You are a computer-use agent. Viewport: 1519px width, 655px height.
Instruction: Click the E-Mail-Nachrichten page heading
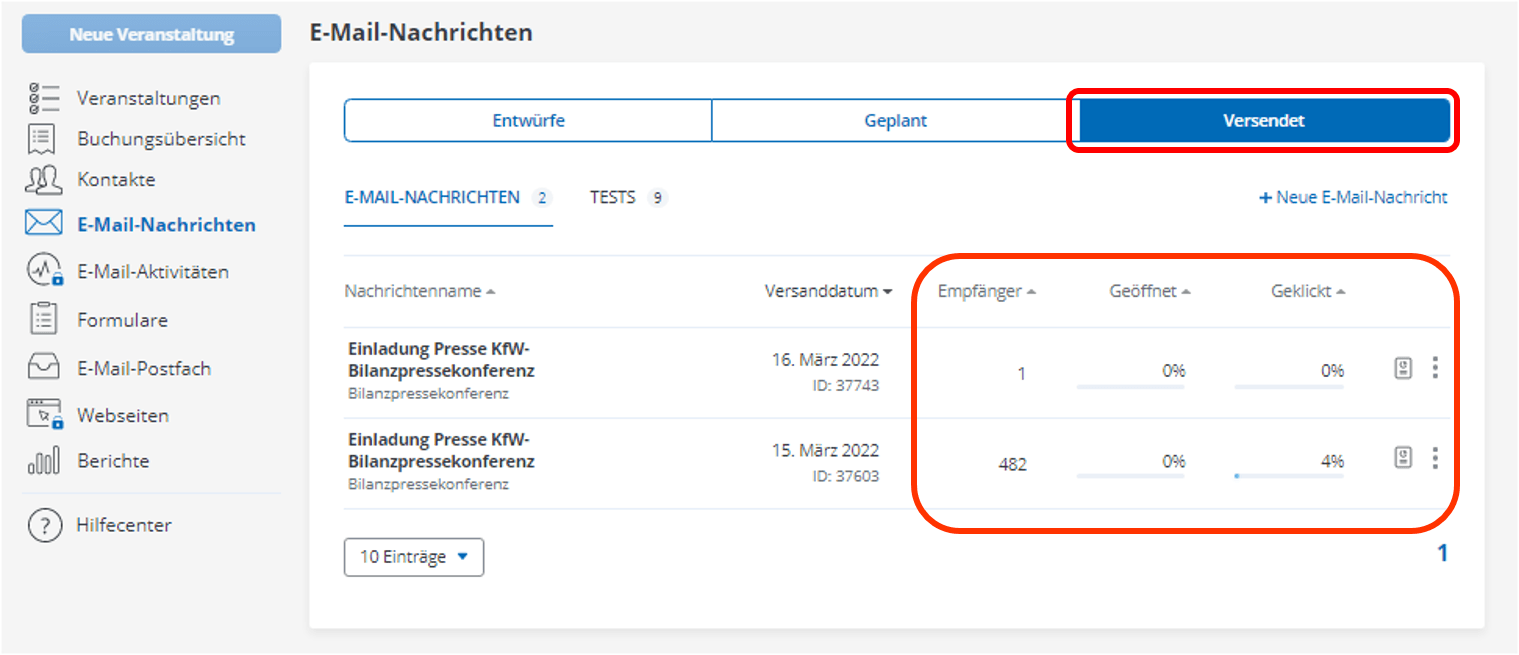[x=421, y=33]
